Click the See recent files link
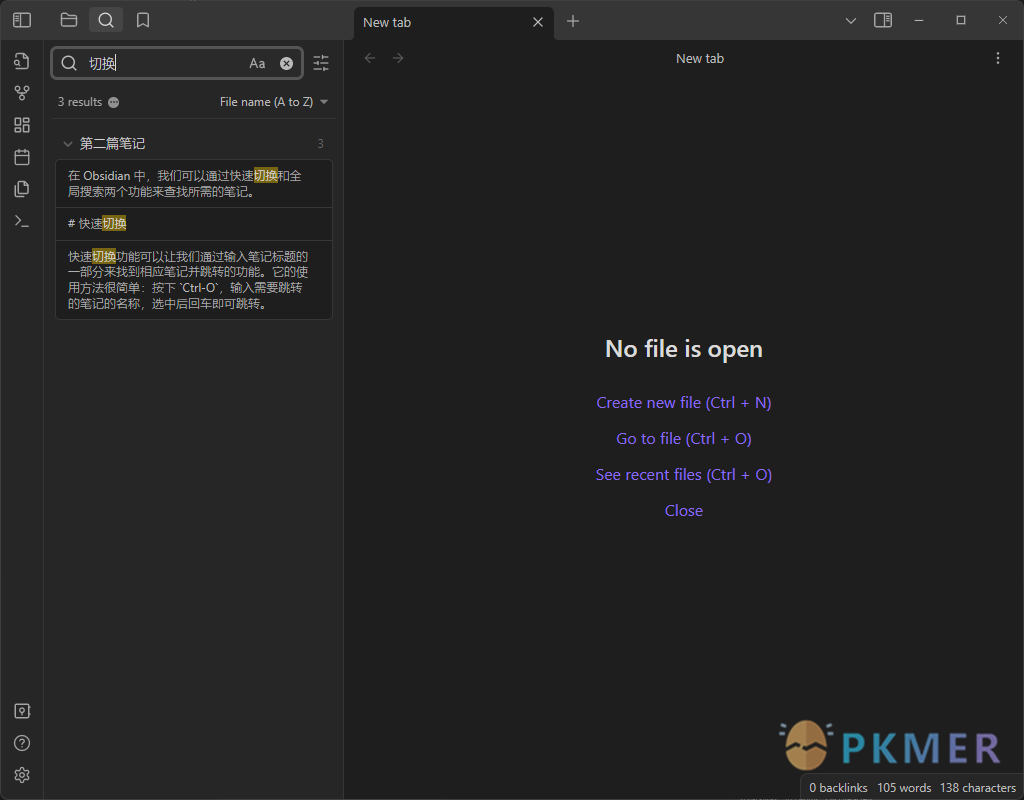Image resolution: width=1024 pixels, height=800 pixels. (683, 475)
